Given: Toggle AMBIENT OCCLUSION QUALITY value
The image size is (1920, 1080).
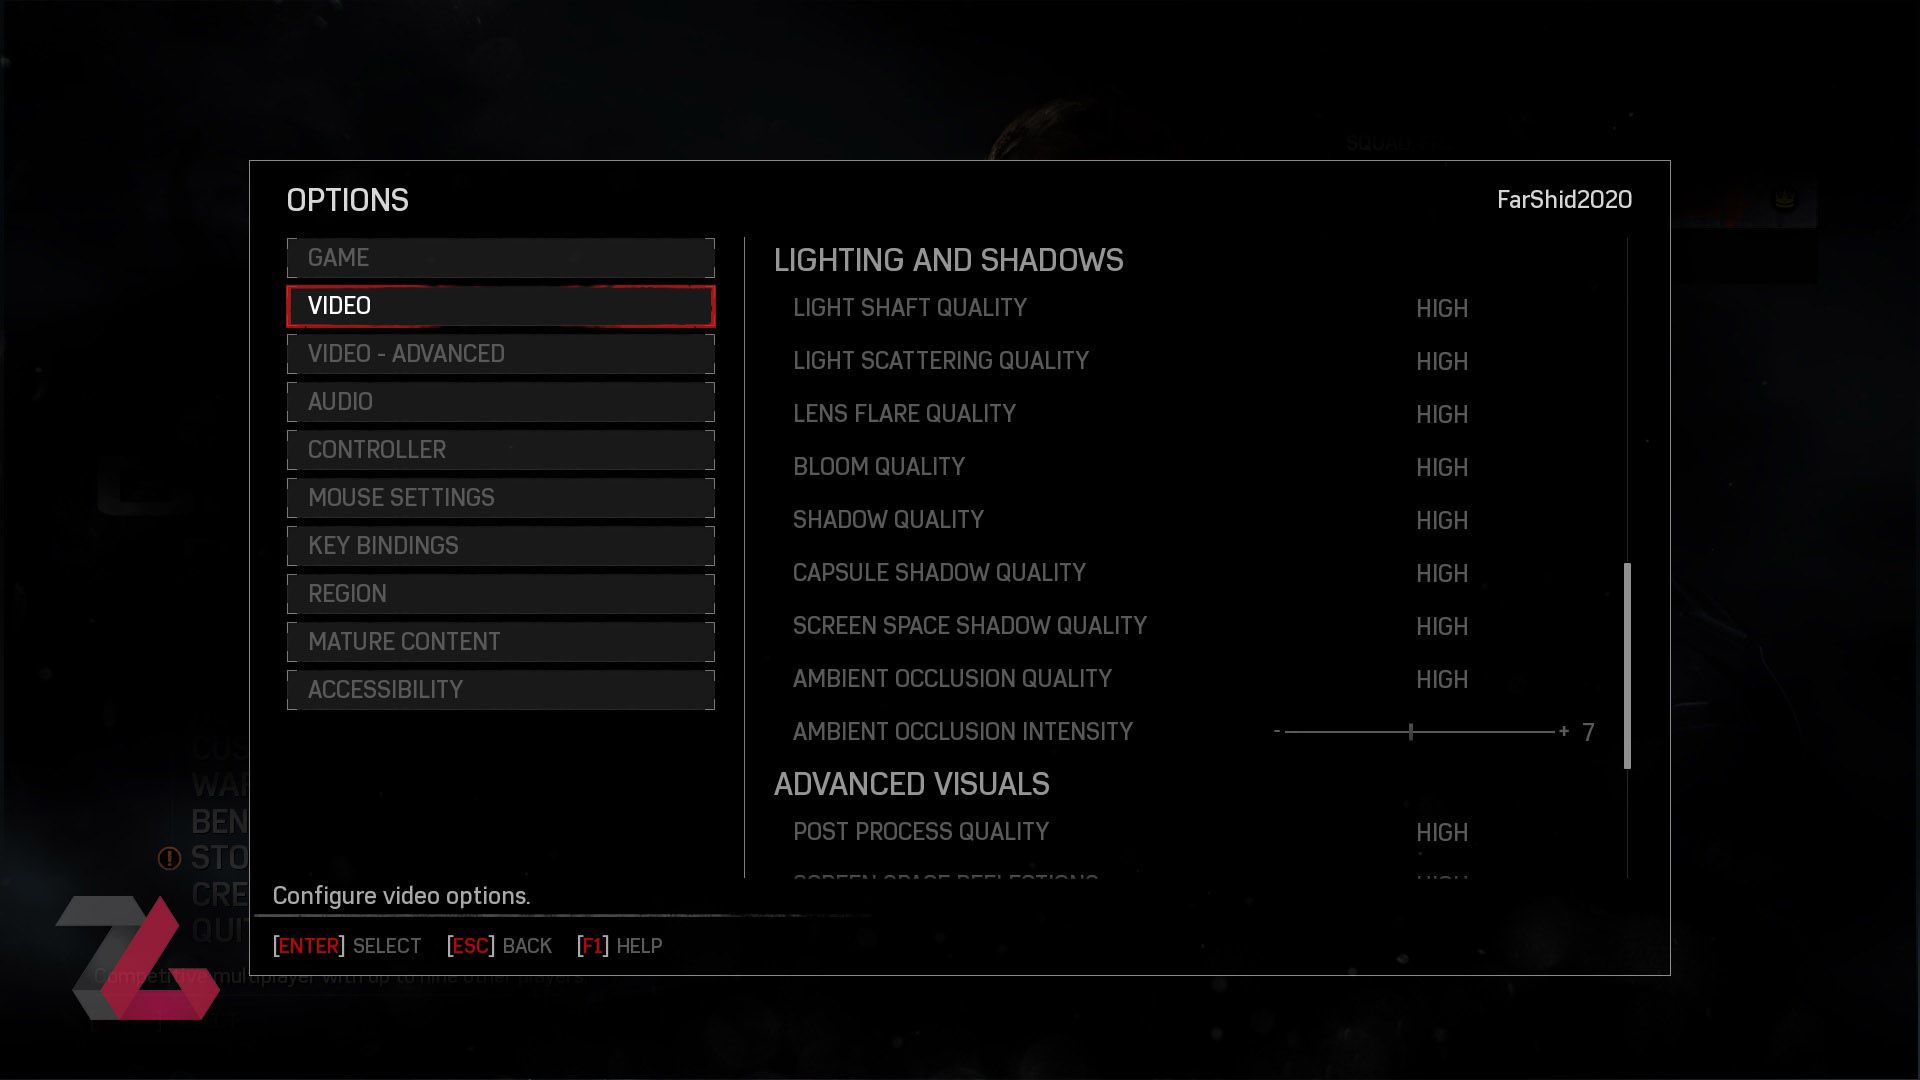Looking at the screenshot, I should 1441,678.
